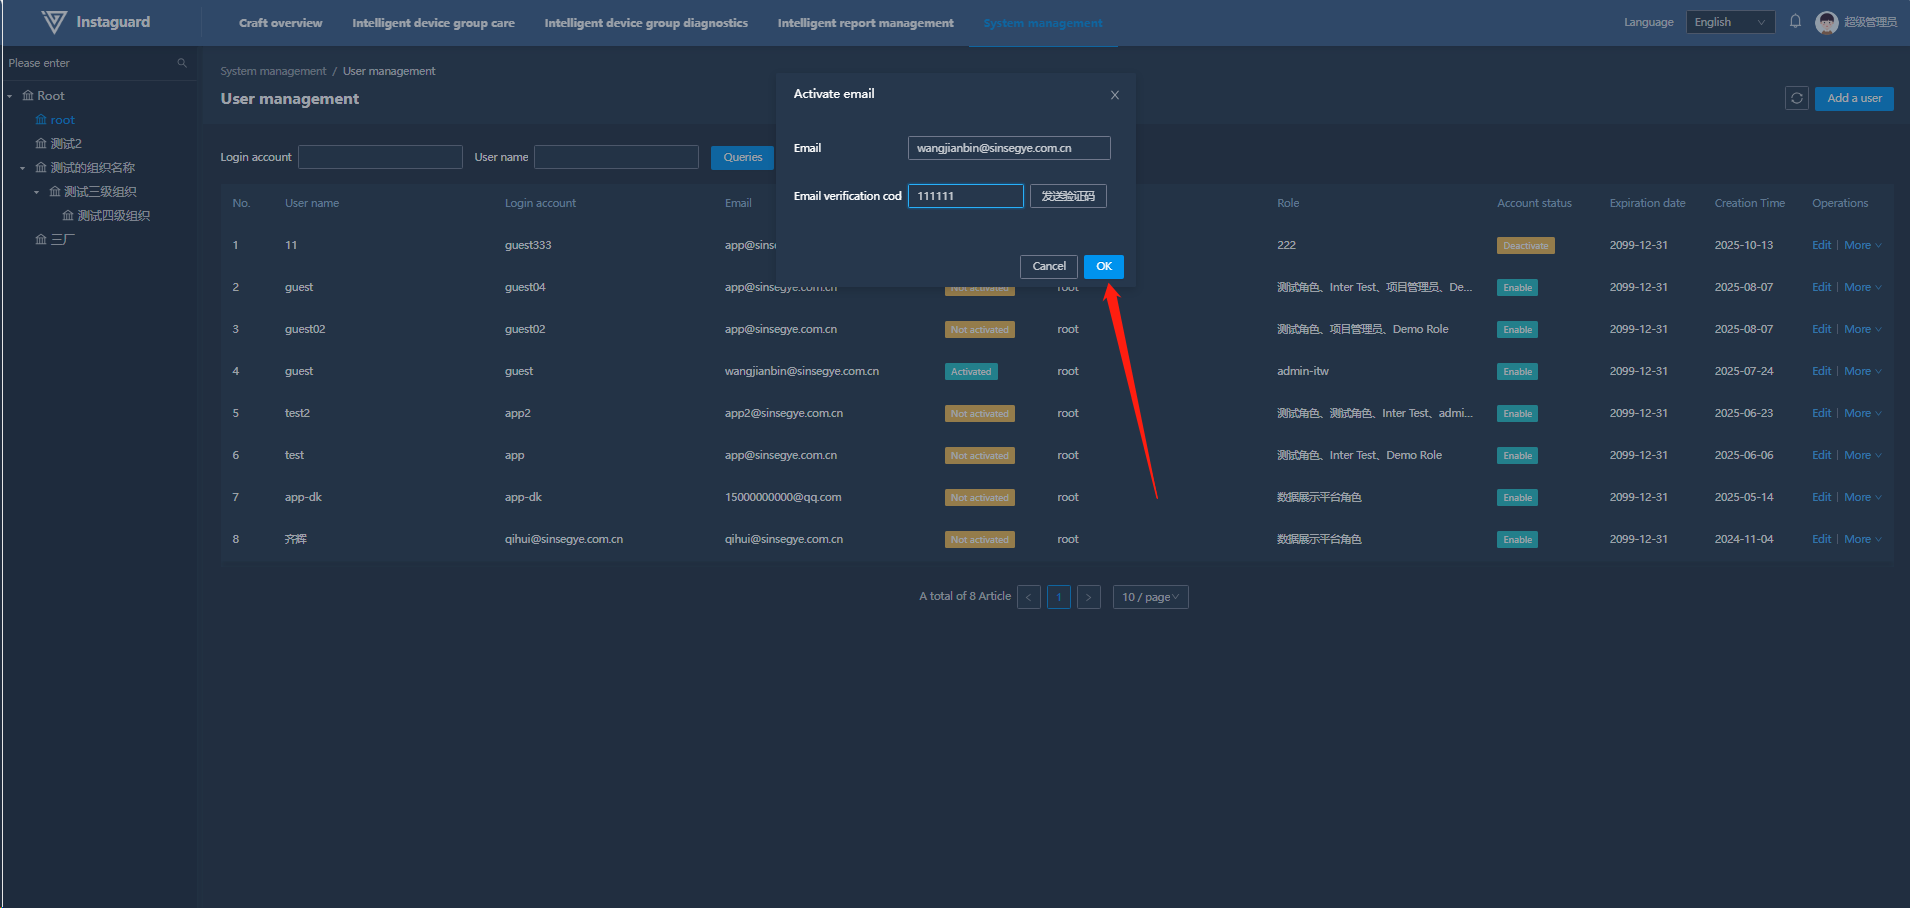Collapse the 测试三级组织 tree node

(x=37, y=192)
